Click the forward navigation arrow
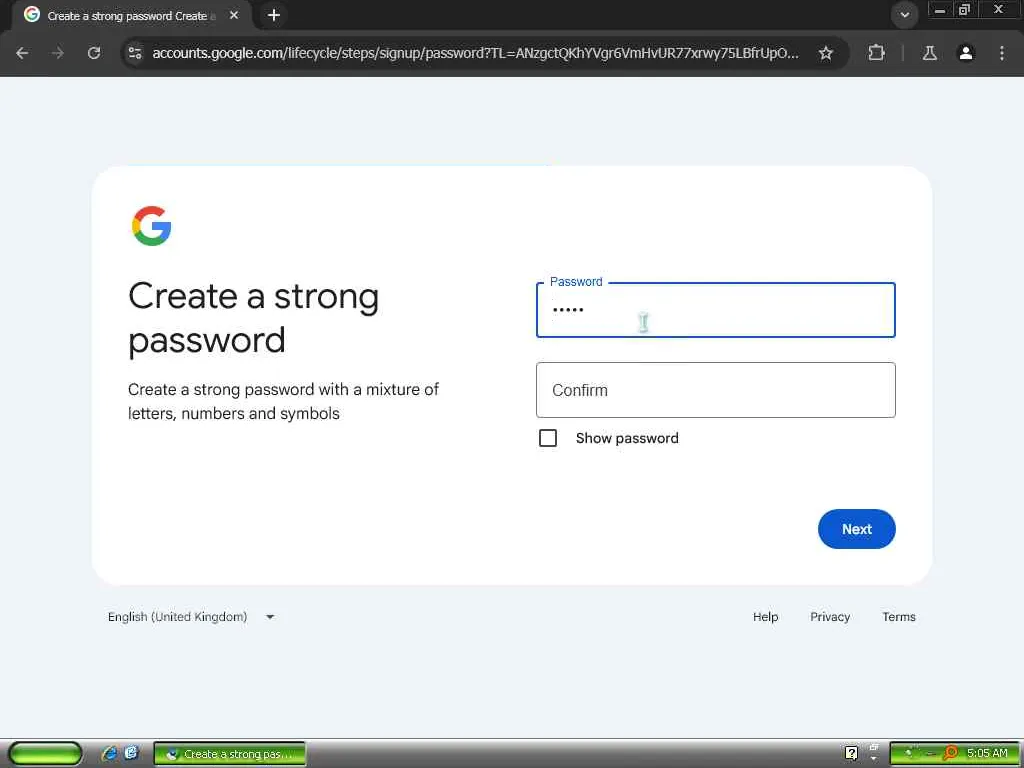 pos(58,53)
